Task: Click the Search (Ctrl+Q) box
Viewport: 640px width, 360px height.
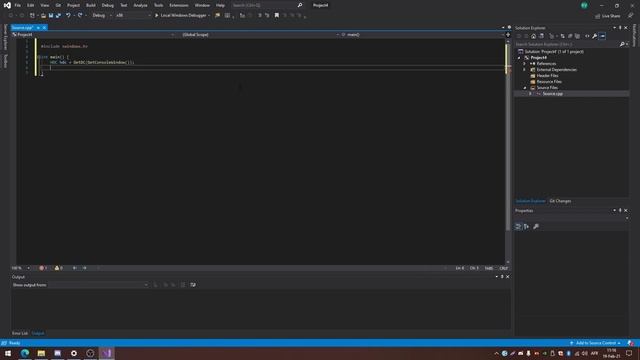Action: coord(267,5)
